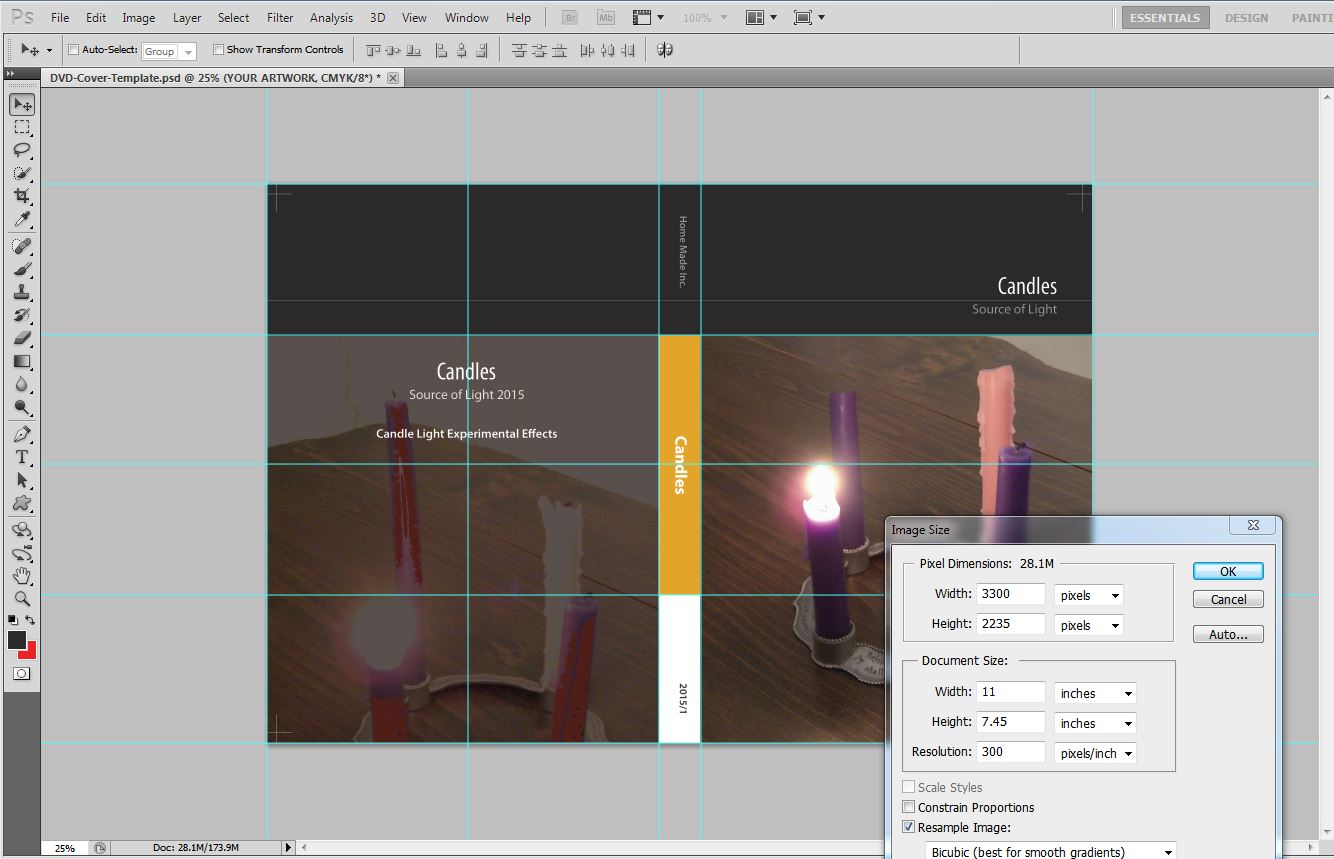Image resolution: width=1334 pixels, height=859 pixels.
Task: Open the View Extras dropdown
Action: [x=648, y=18]
